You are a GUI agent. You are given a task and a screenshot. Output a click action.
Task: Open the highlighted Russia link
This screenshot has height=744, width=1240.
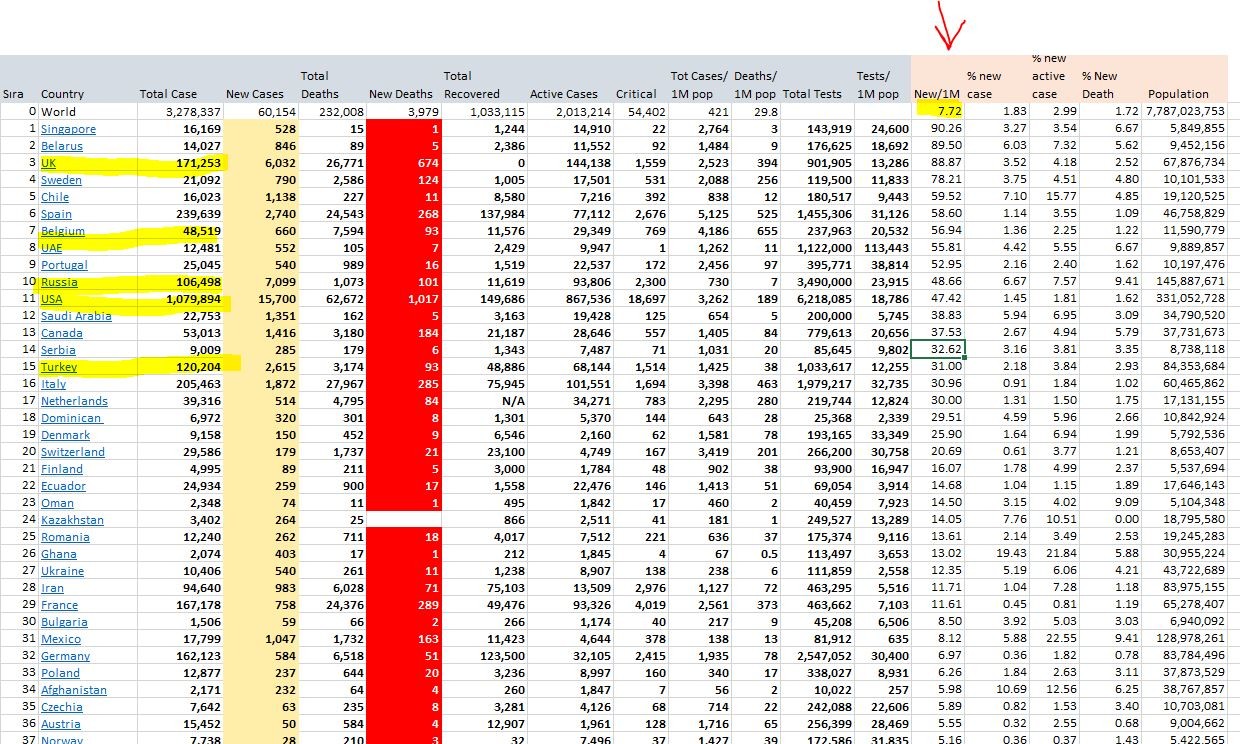[59, 282]
